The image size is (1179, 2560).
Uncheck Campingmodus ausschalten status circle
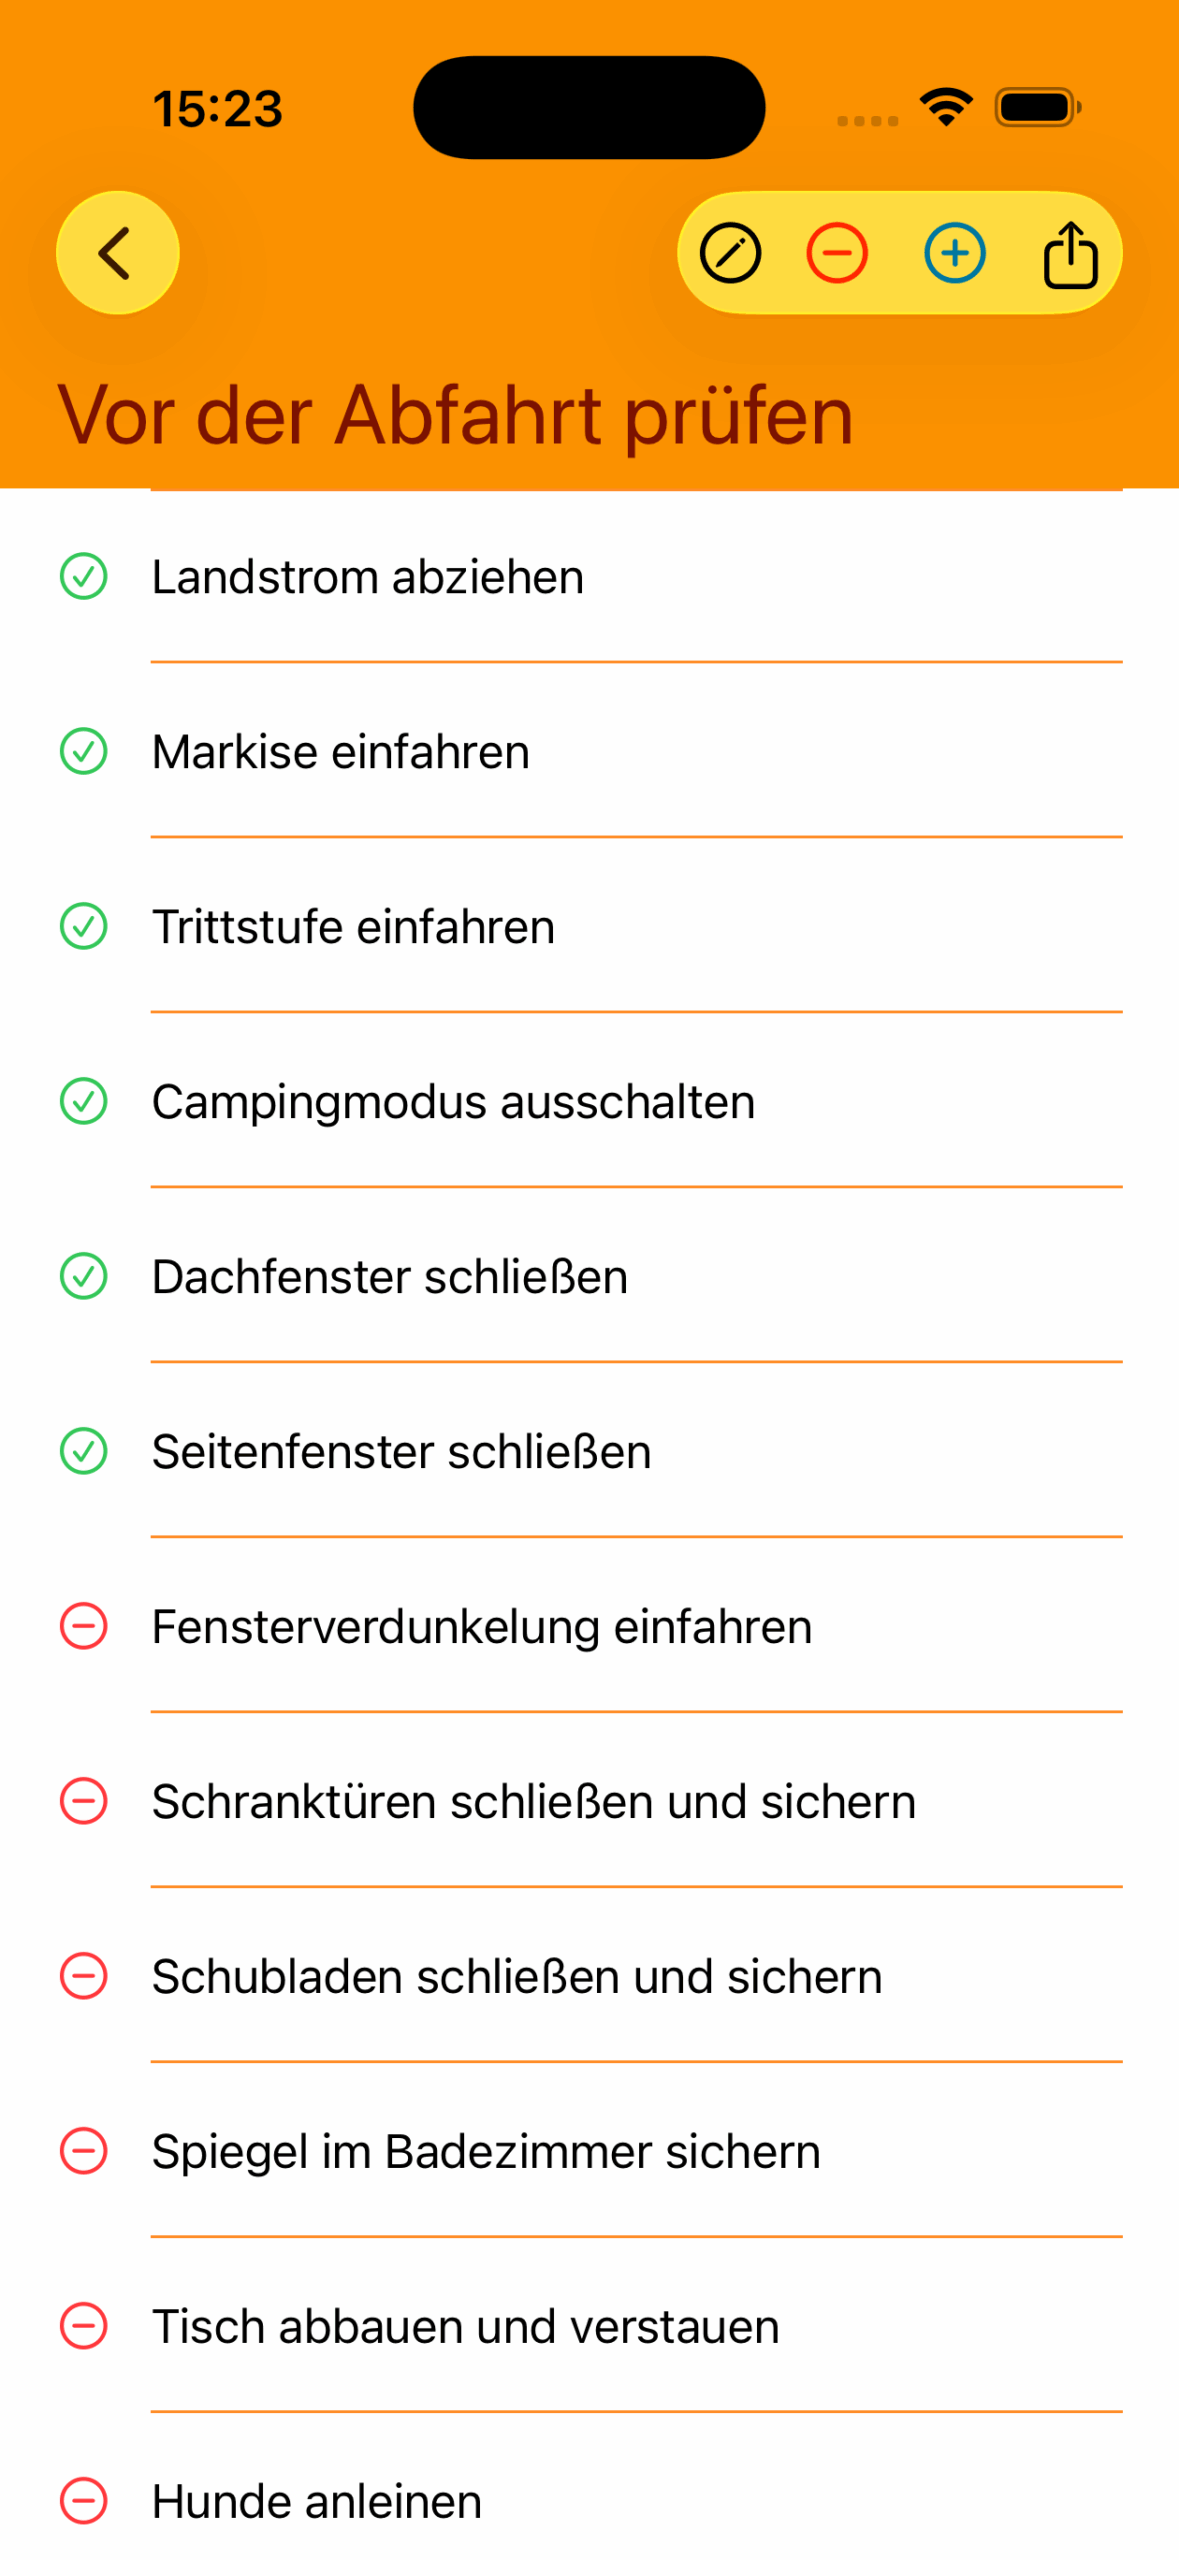[84, 1102]
